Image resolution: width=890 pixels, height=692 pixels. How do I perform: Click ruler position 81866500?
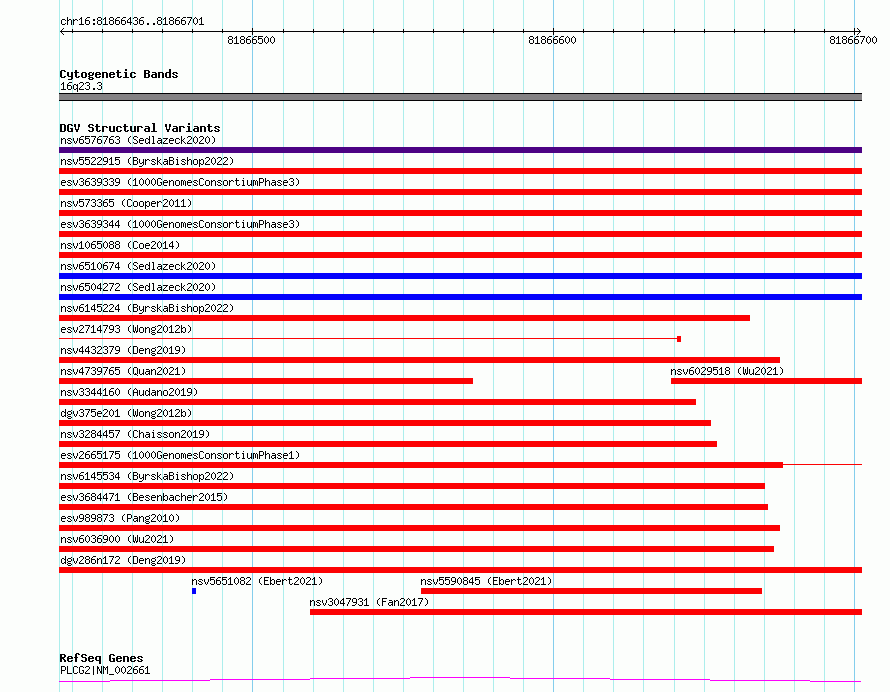(x=251, y=40)
